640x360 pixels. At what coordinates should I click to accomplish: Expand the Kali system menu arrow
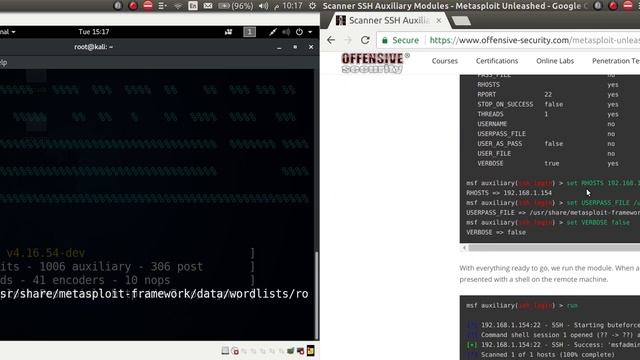[x=310, y=32]
